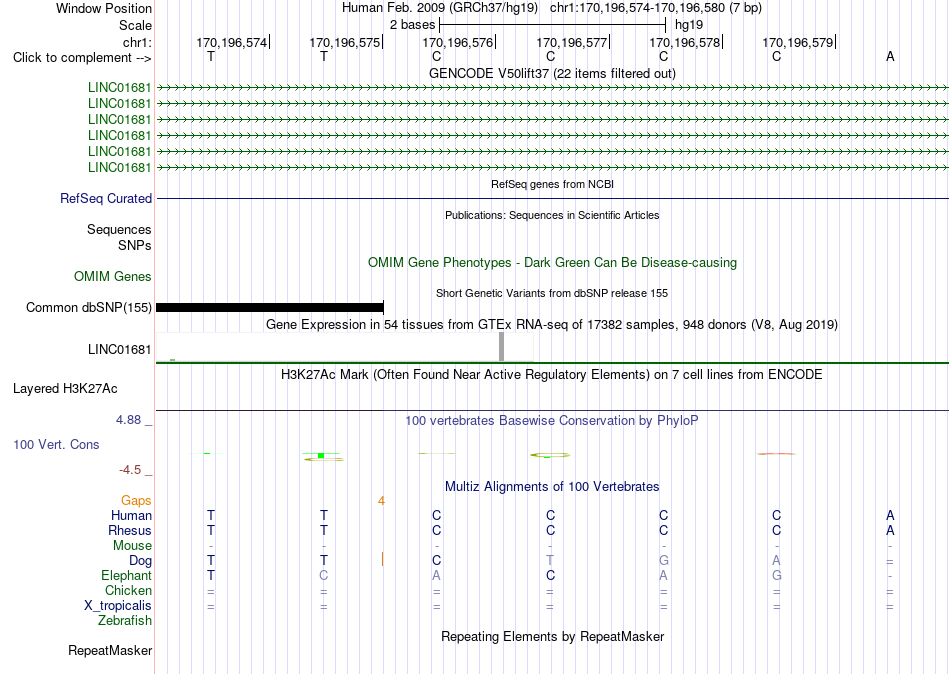Click the base A in the complement row

point(889,56)
